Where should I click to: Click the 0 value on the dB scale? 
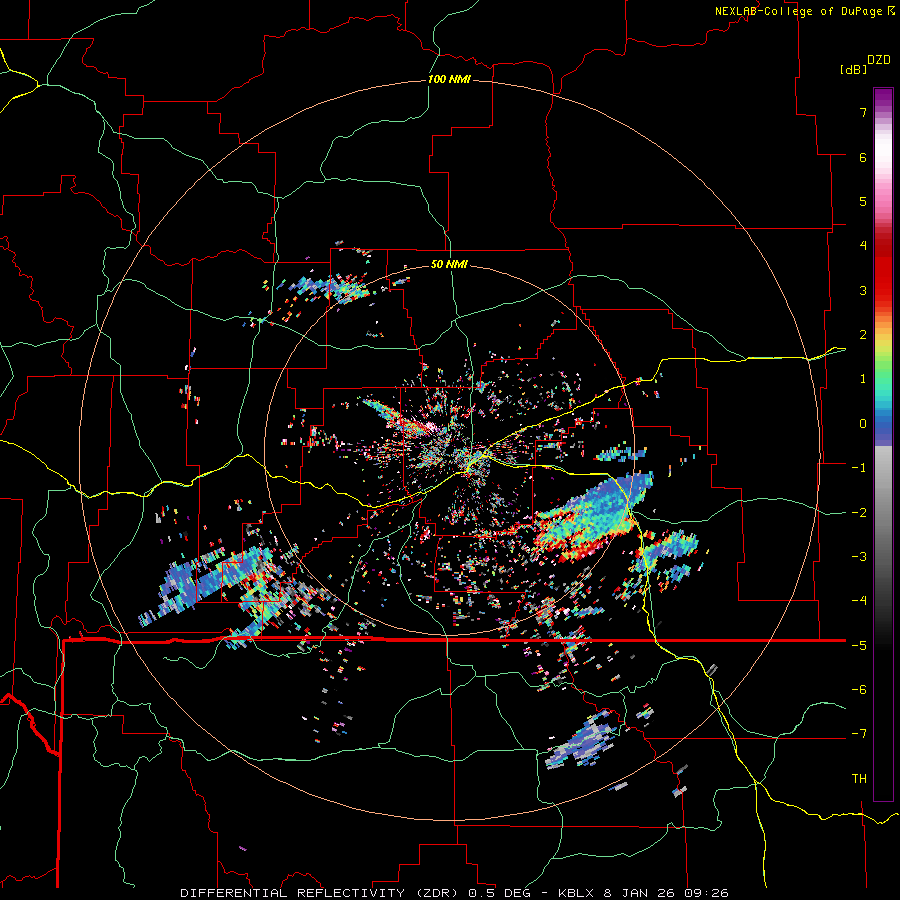[x=863, y=424]
